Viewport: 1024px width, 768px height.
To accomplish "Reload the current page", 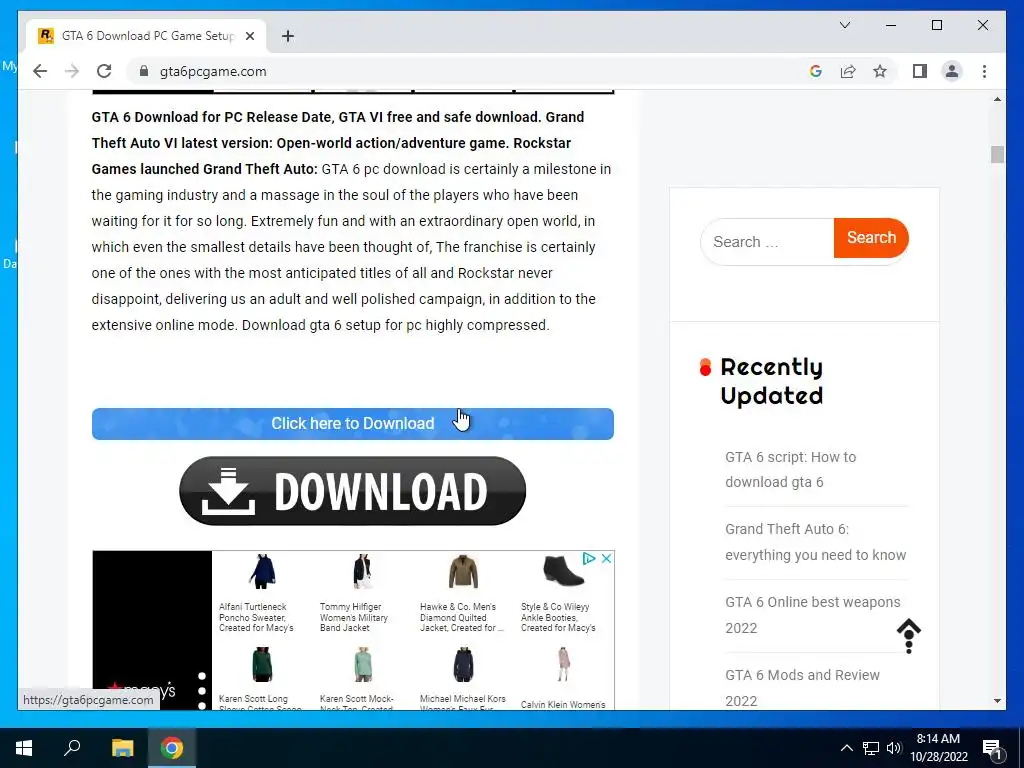I will (104, 71).
